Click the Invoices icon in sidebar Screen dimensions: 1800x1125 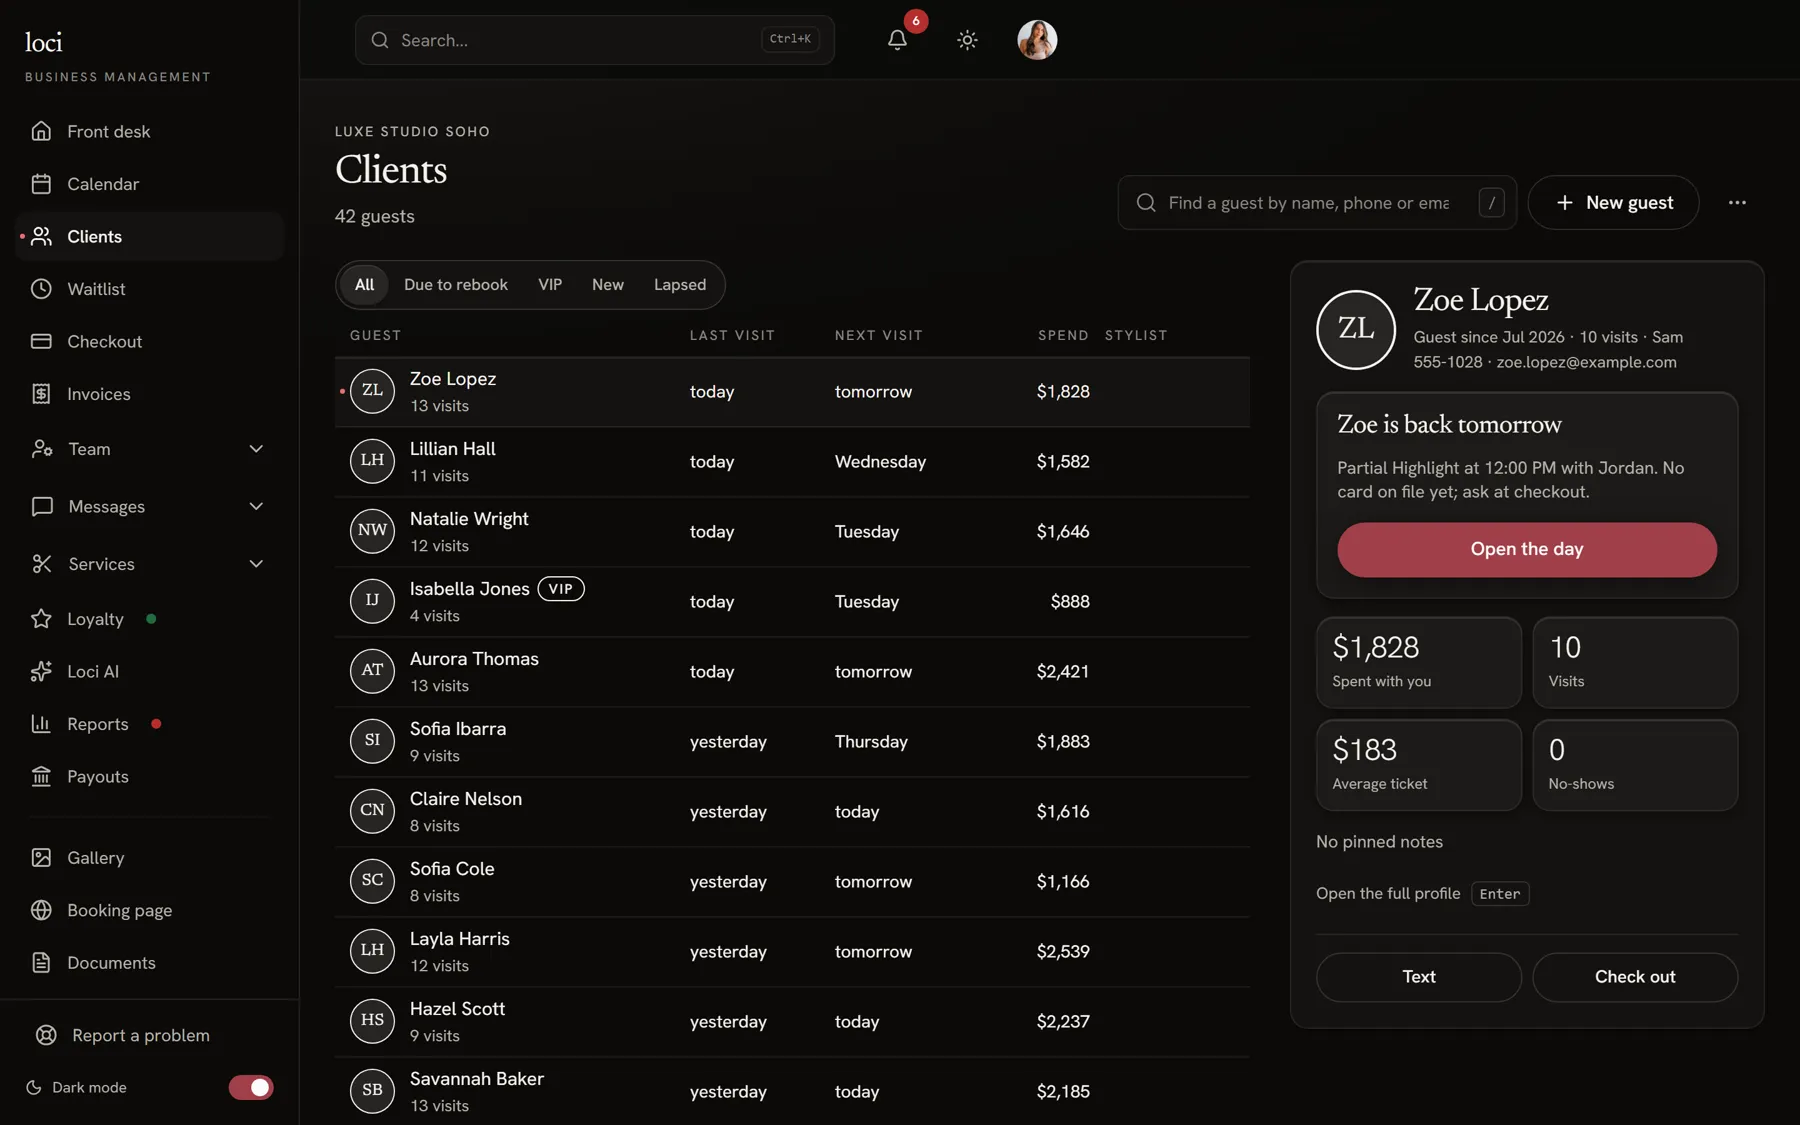point(41,394)
